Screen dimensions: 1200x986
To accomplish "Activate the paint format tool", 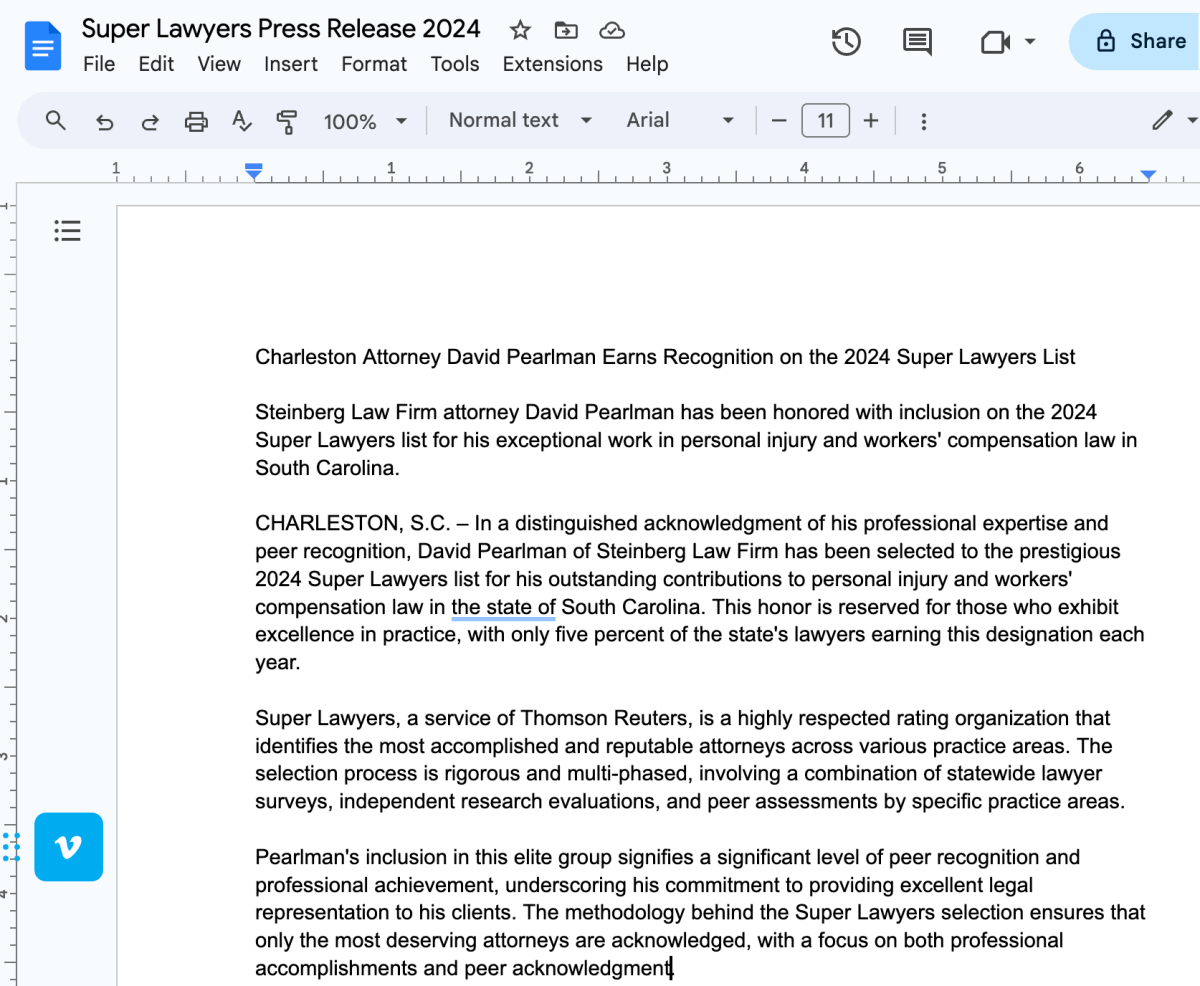I will tap(287, 121).
